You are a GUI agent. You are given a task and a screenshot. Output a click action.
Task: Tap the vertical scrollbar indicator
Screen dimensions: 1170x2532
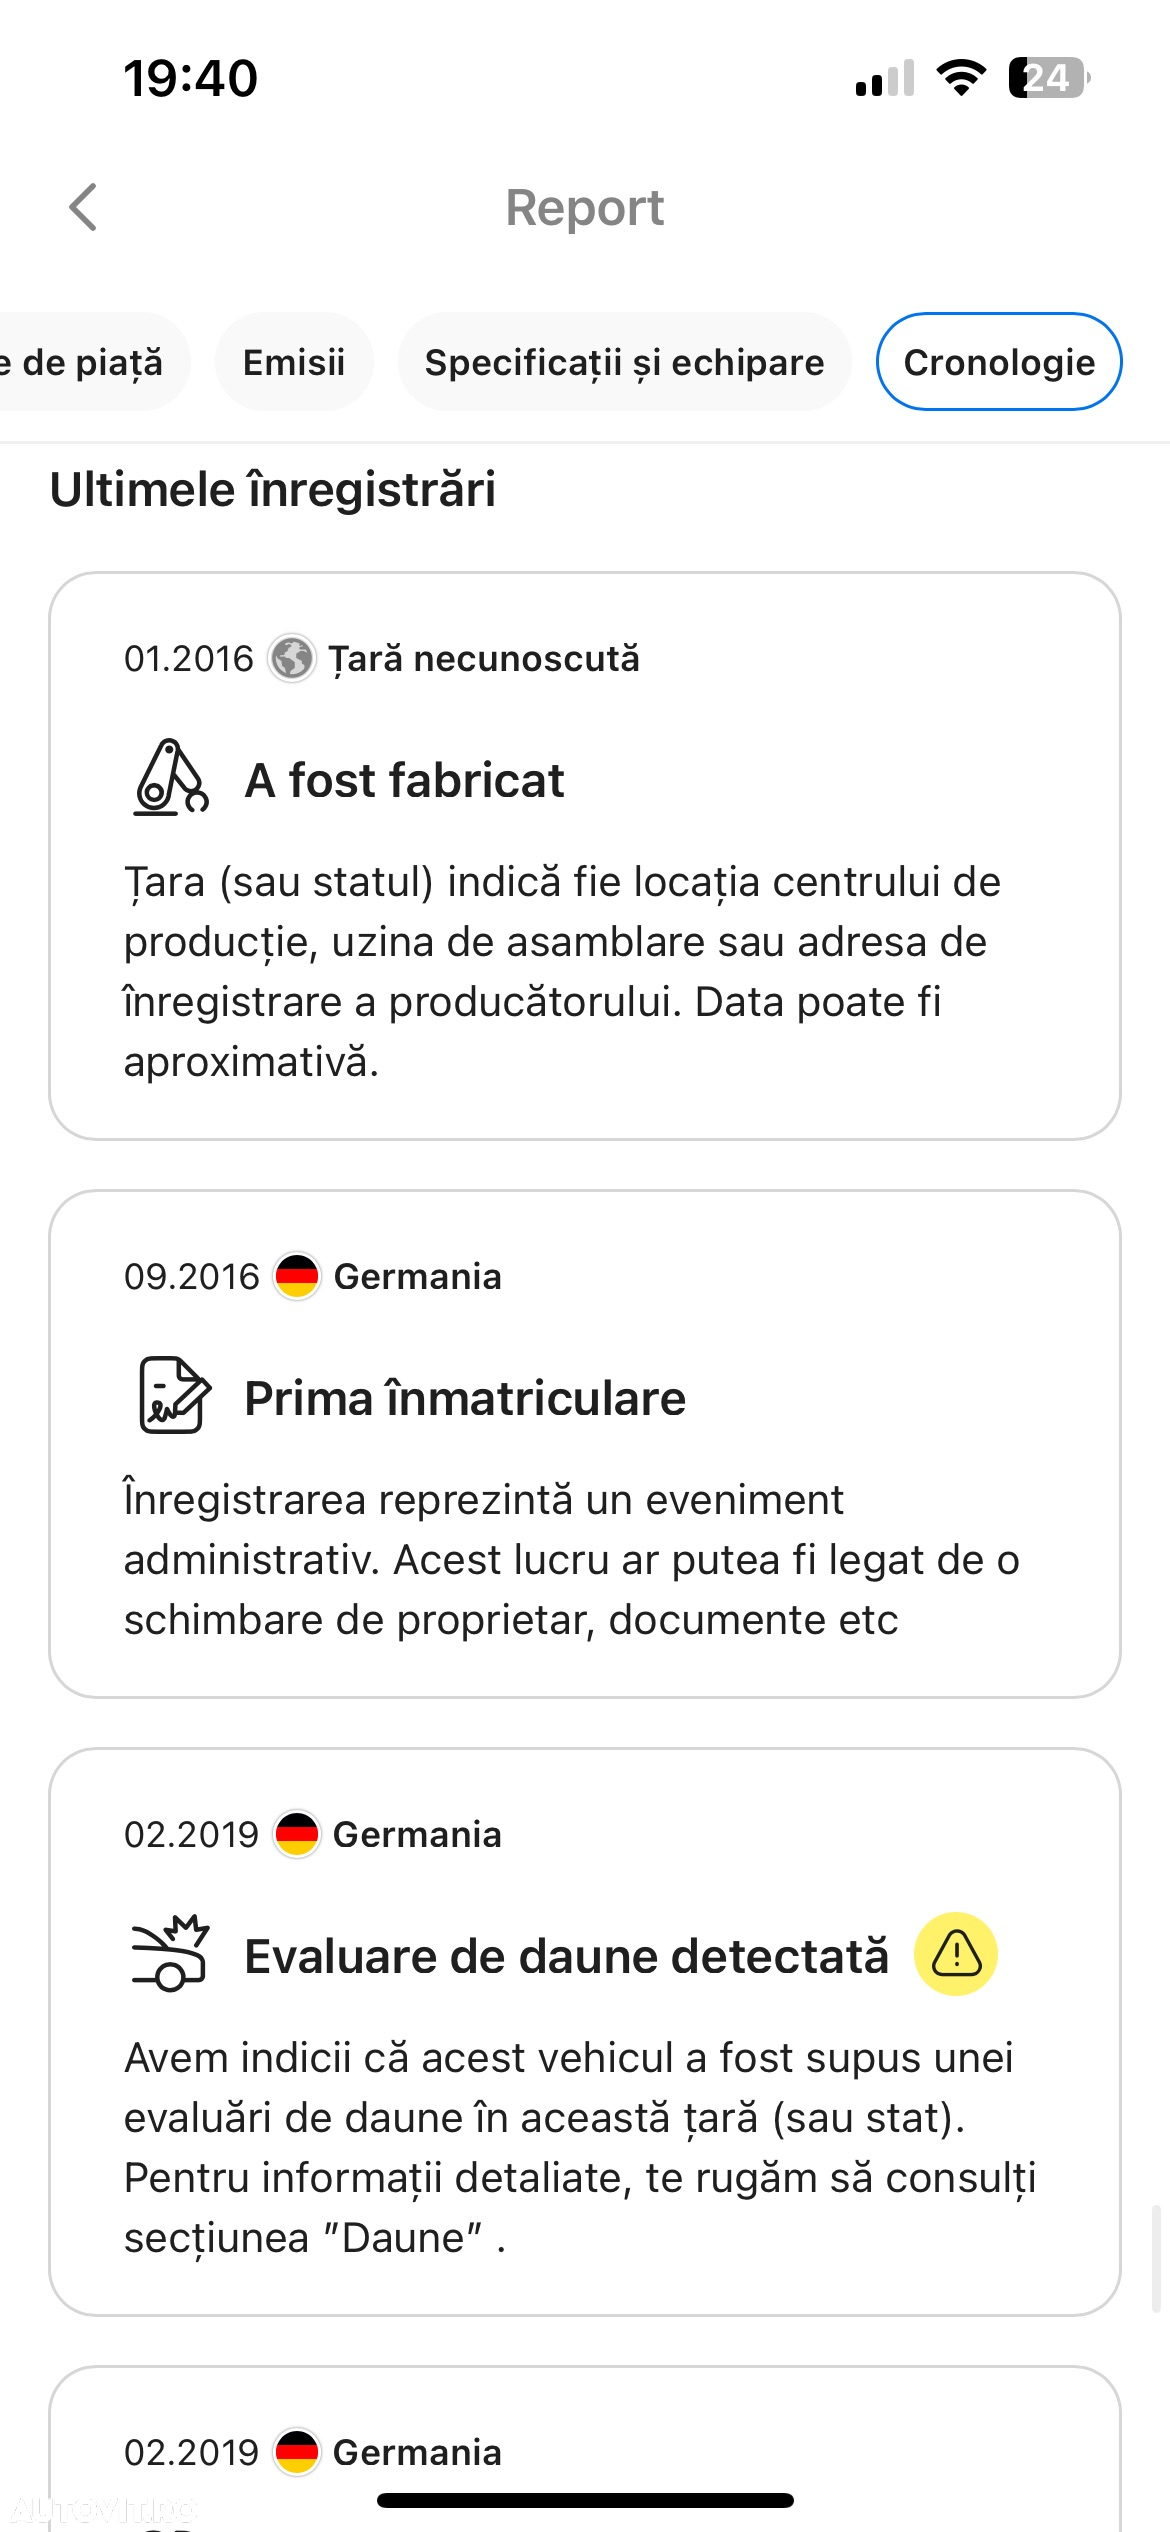coord(1157,2258)
